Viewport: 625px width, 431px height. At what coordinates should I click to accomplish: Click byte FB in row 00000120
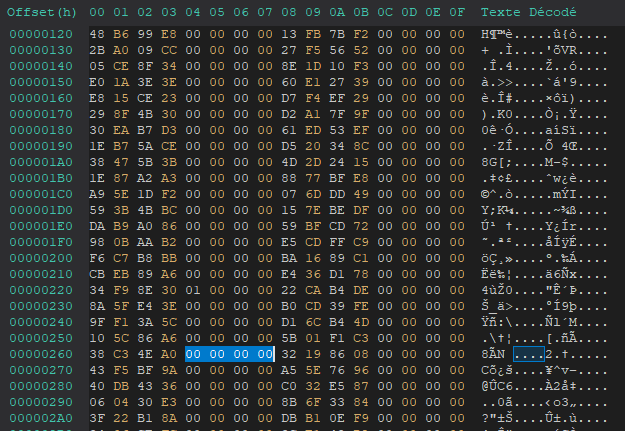pos(313,34)
